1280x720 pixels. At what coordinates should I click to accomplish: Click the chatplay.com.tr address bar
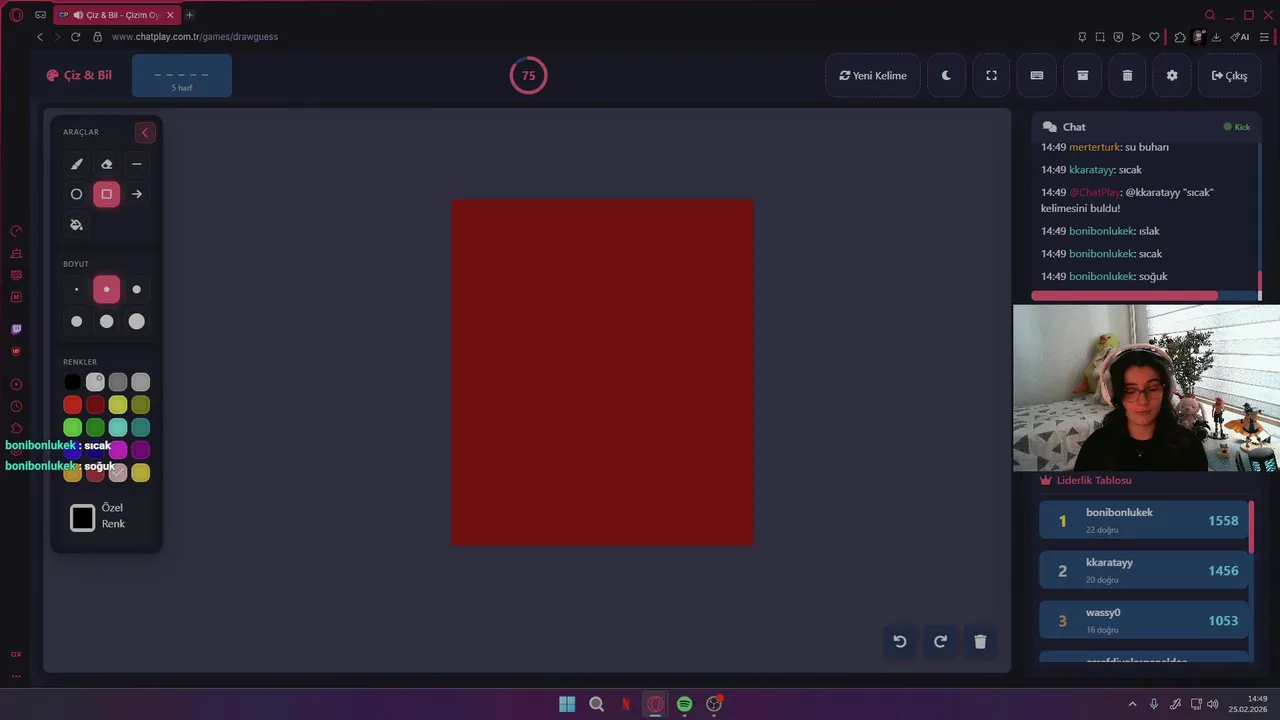194,37
